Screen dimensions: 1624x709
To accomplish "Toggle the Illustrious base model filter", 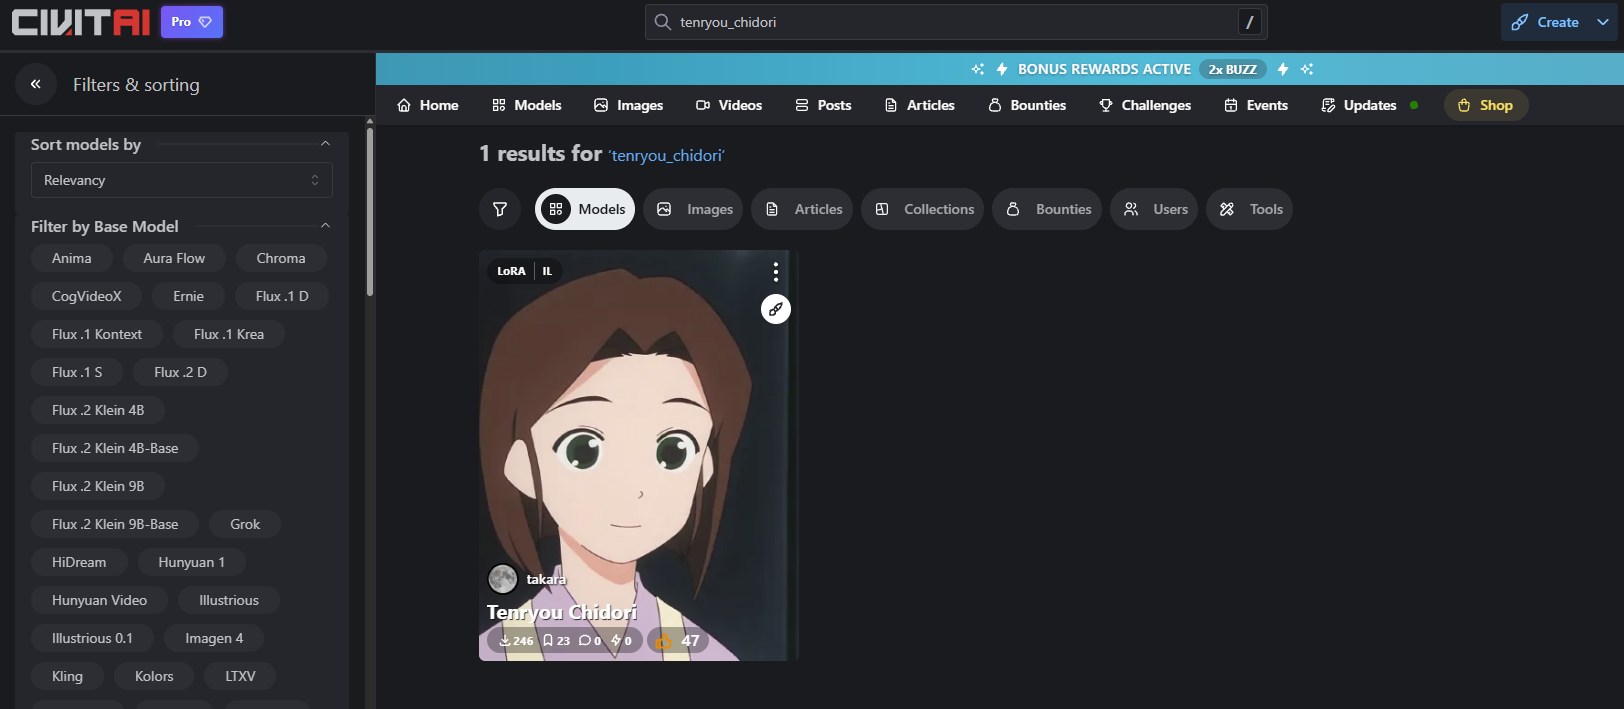I will tap(228, 600).
